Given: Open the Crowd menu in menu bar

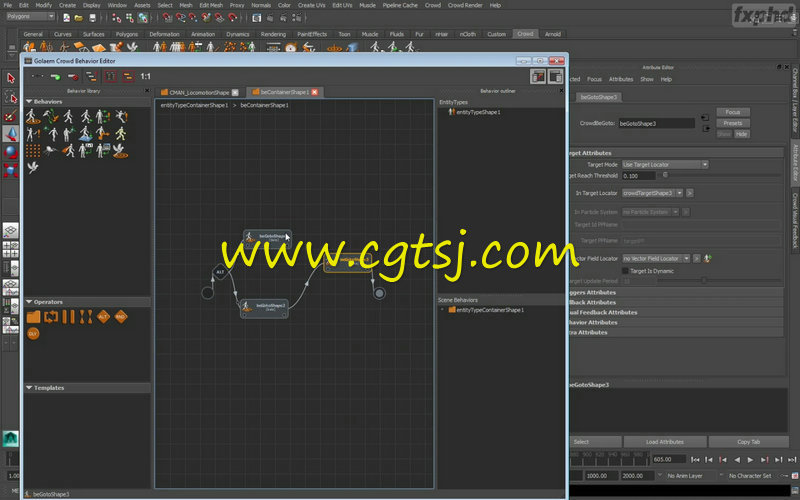Looking at the screenshot, I should pyautogui.click(x=432, y=5).
